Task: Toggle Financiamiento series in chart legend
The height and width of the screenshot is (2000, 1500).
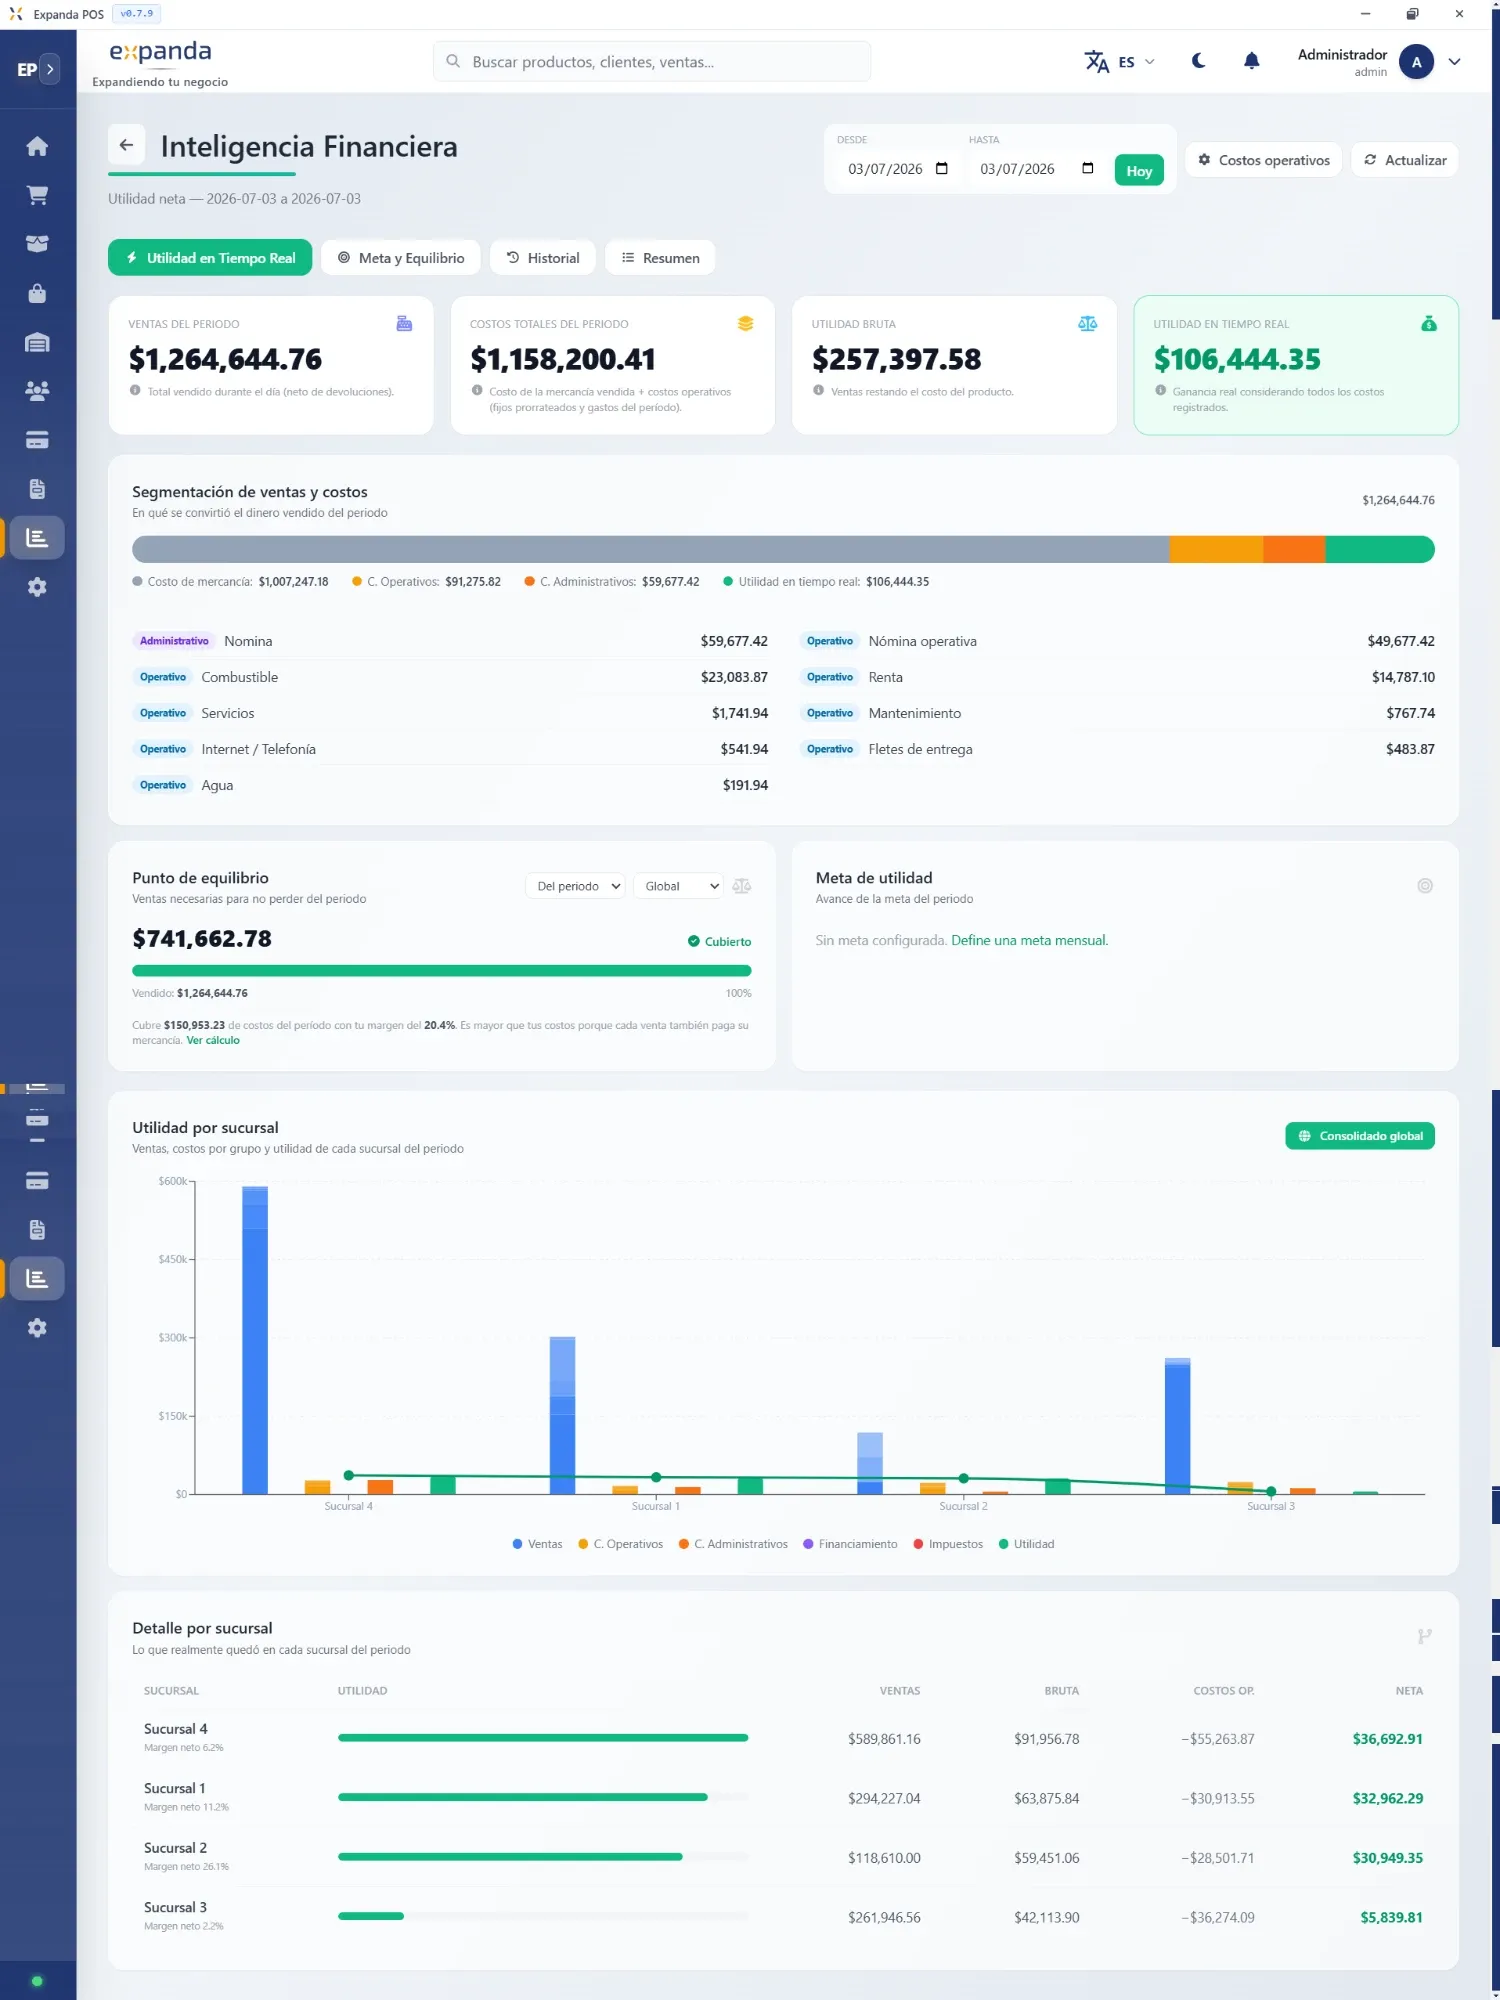Action: (850, 1544)
